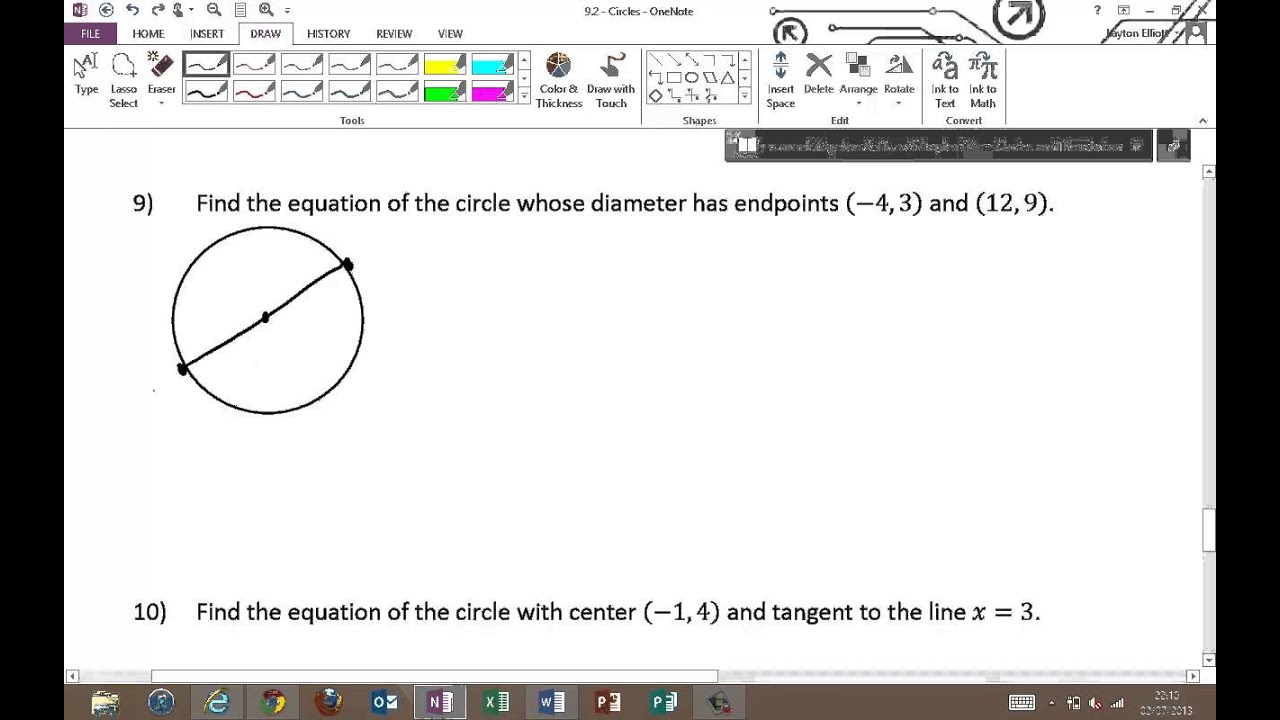The height and width of the screenshot is (720, 1280).
Task: Pick the rectangle shape
Action: pos(674,78)
